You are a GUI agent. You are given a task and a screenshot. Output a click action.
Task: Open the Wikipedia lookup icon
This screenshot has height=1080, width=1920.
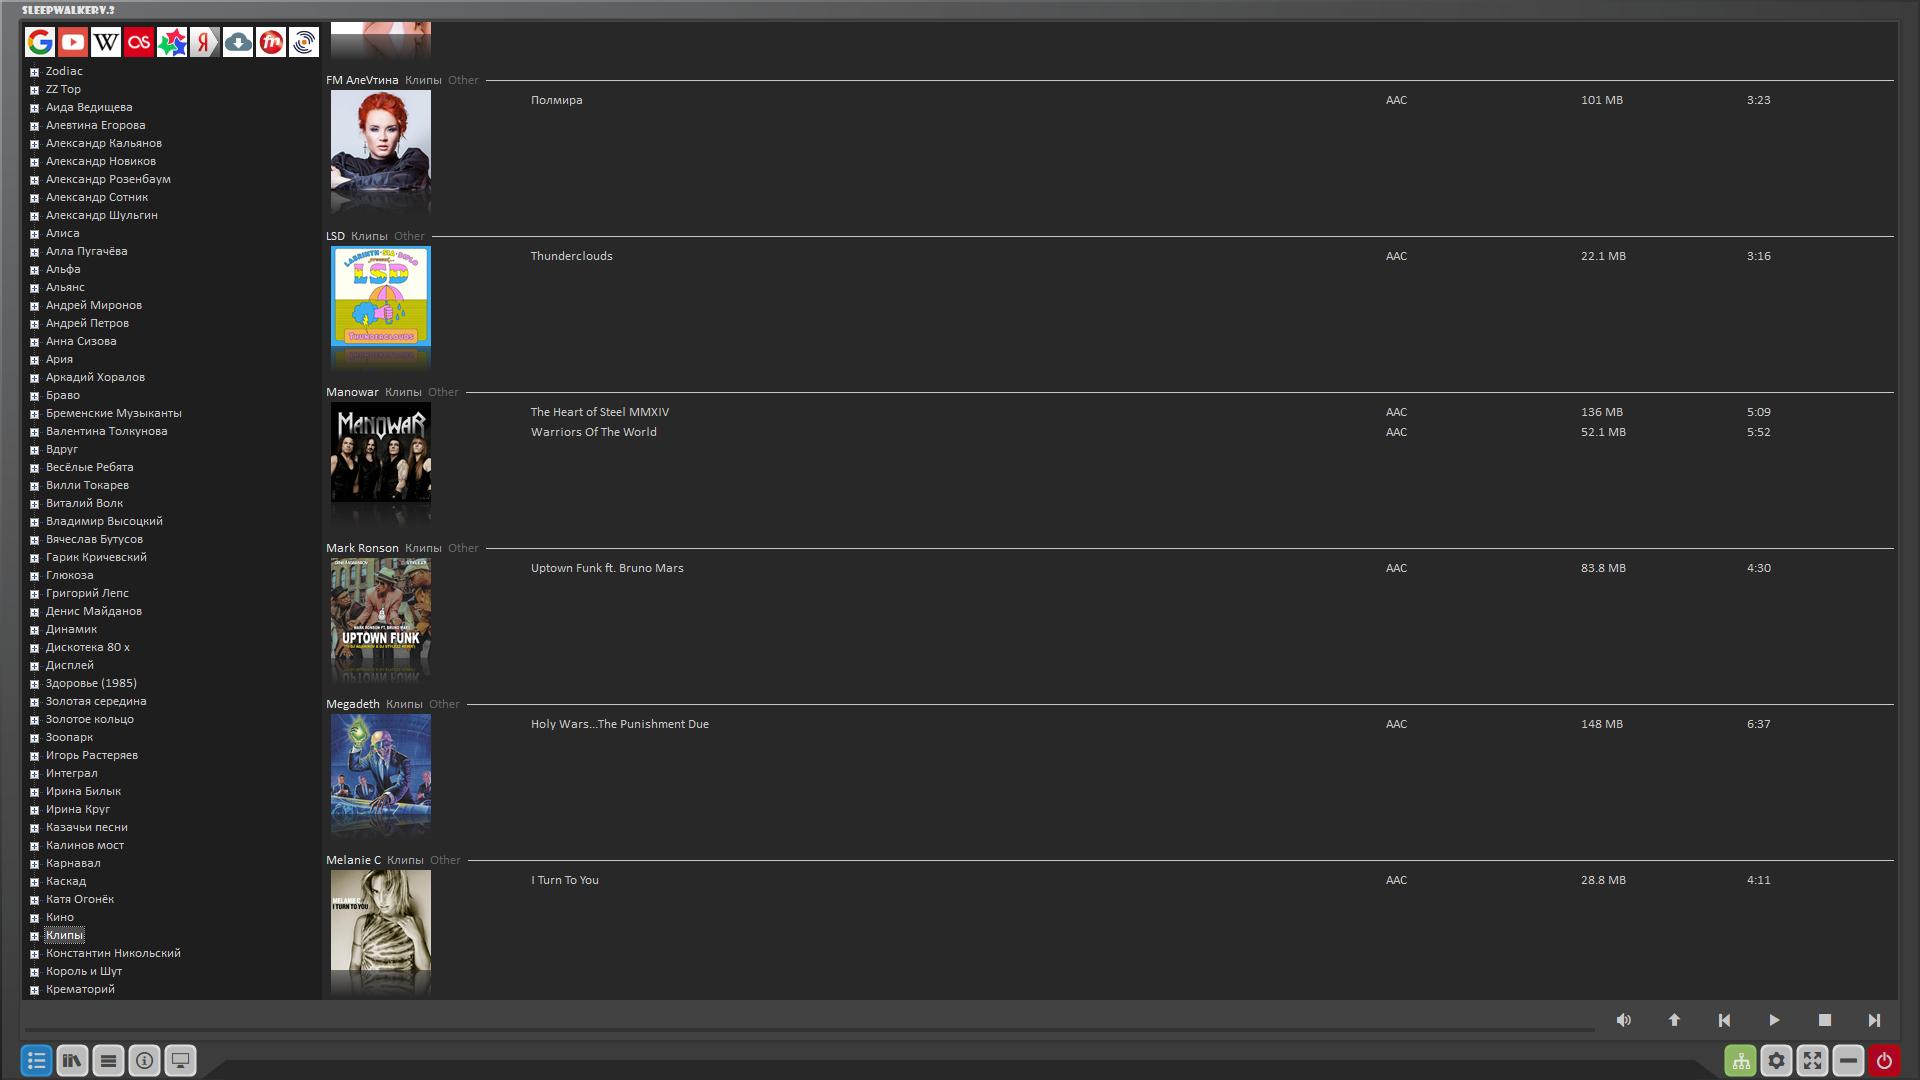(106, 42)
